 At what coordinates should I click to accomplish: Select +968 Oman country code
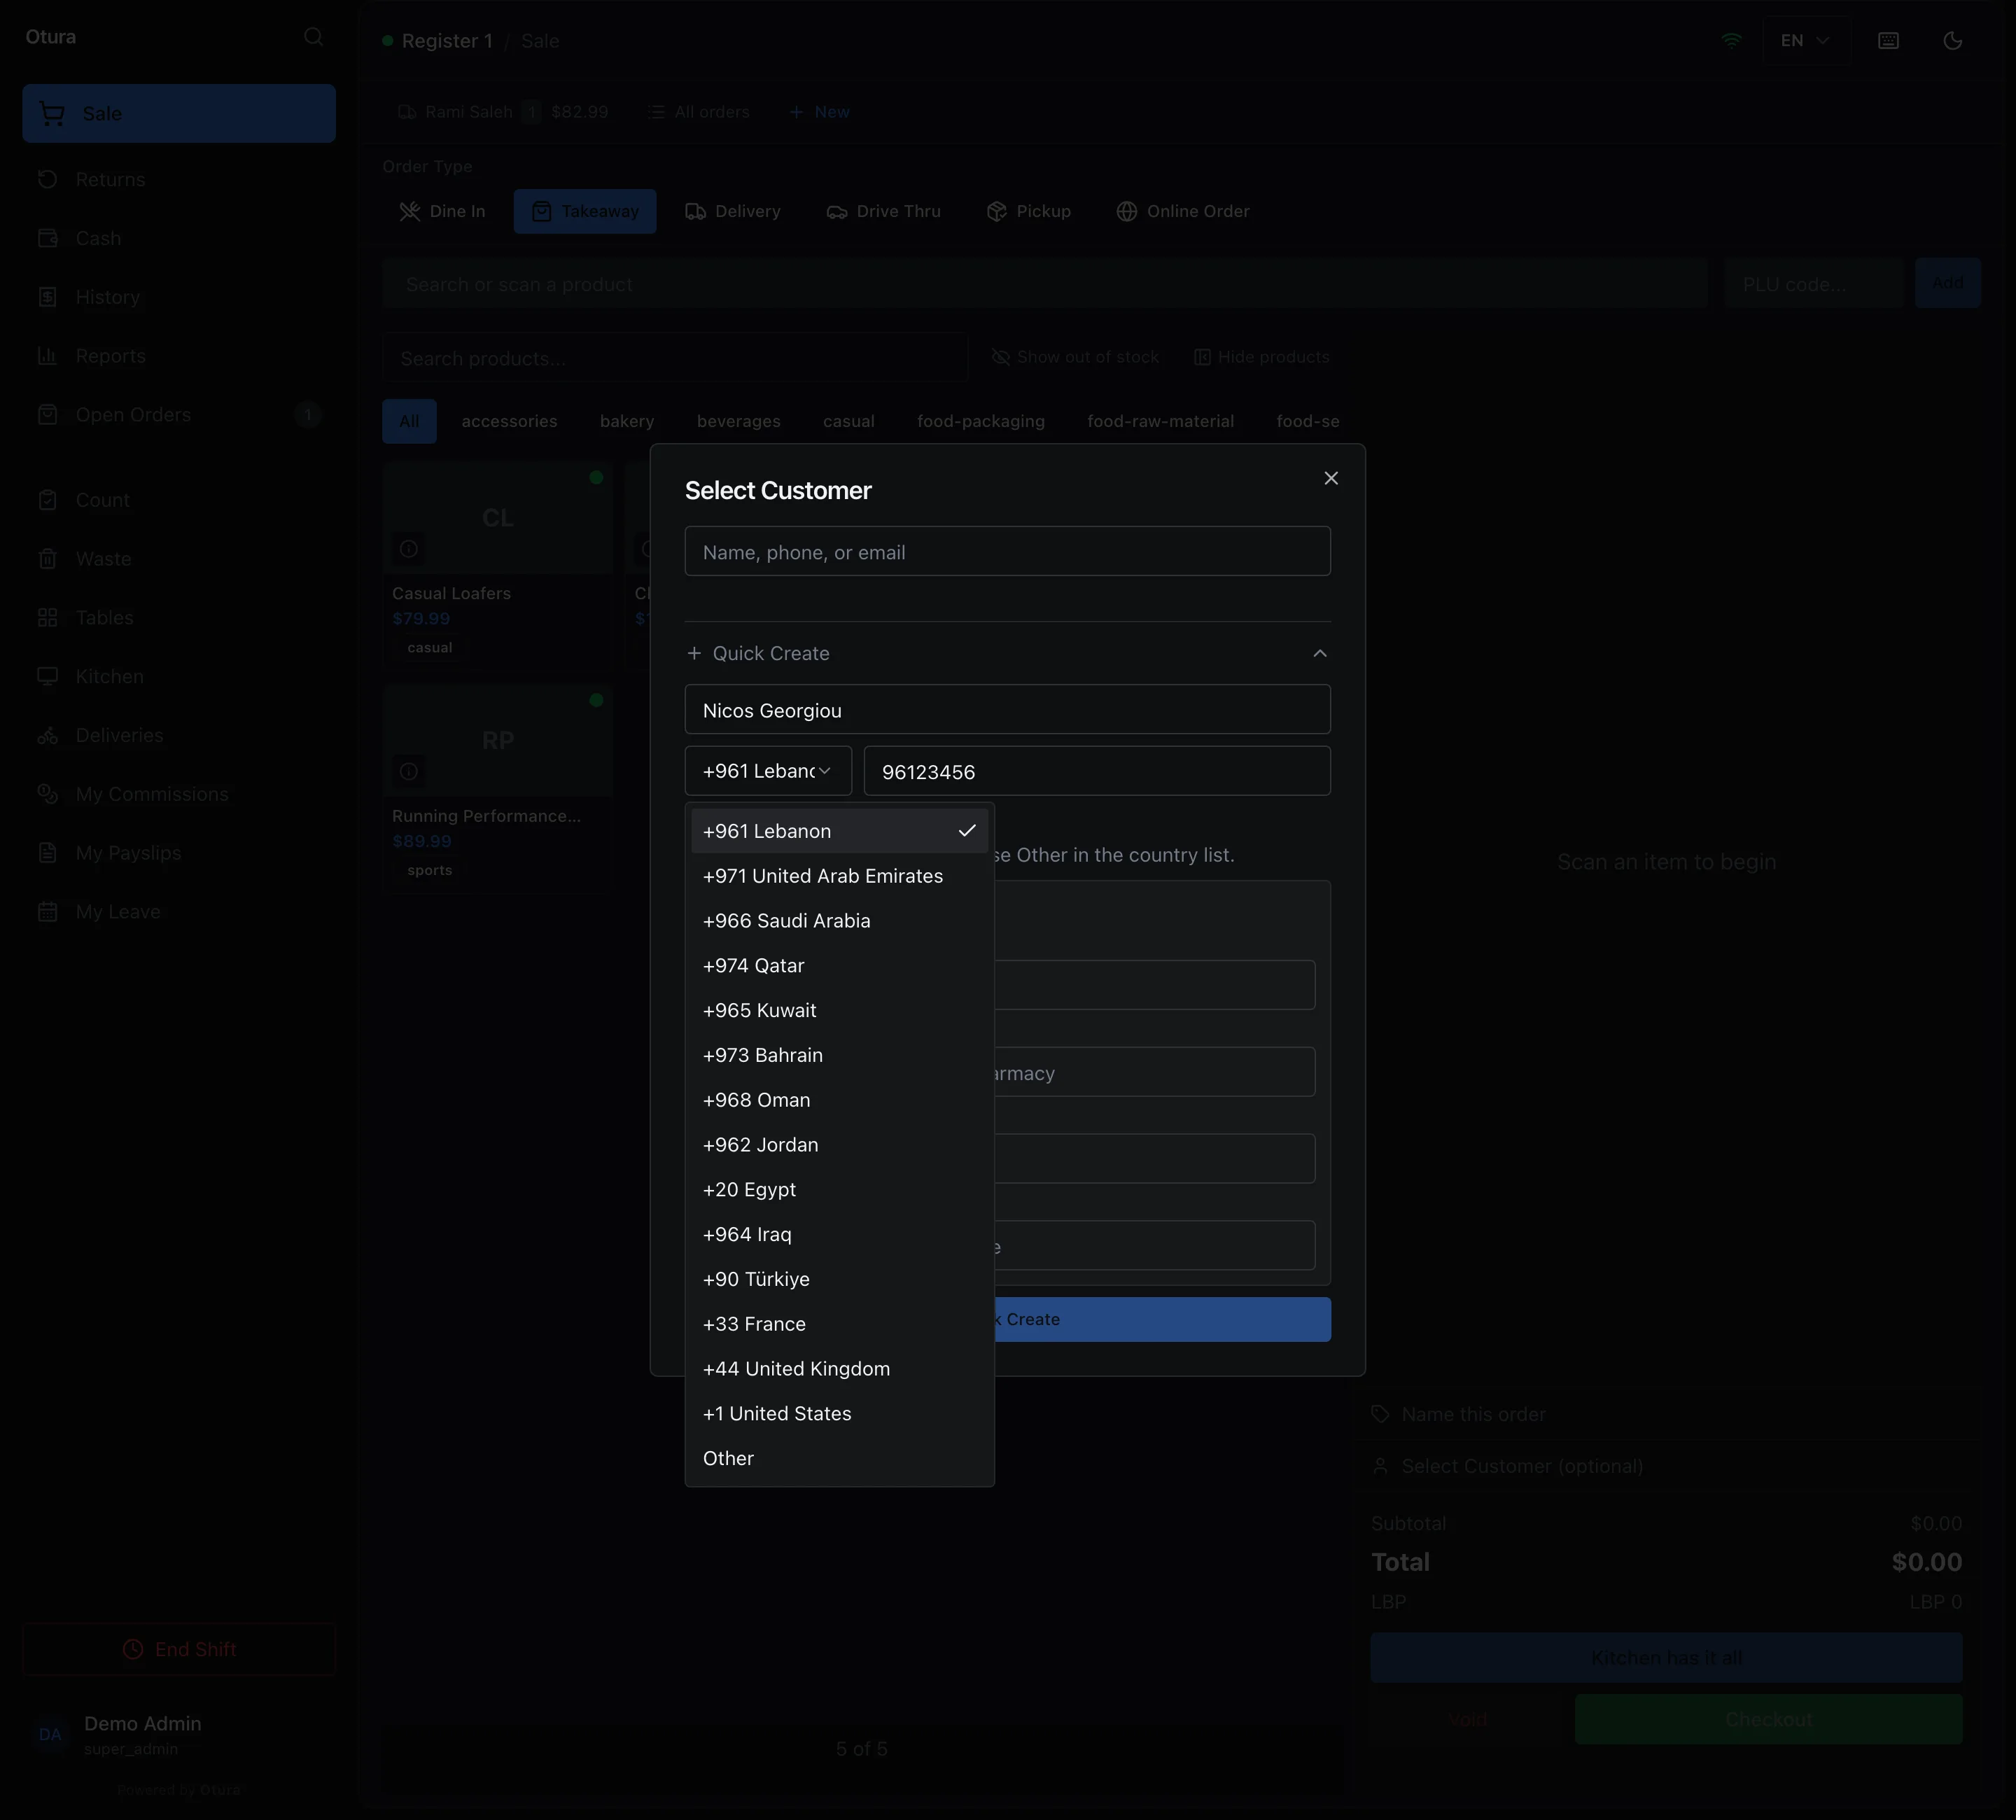point(839,1100)
